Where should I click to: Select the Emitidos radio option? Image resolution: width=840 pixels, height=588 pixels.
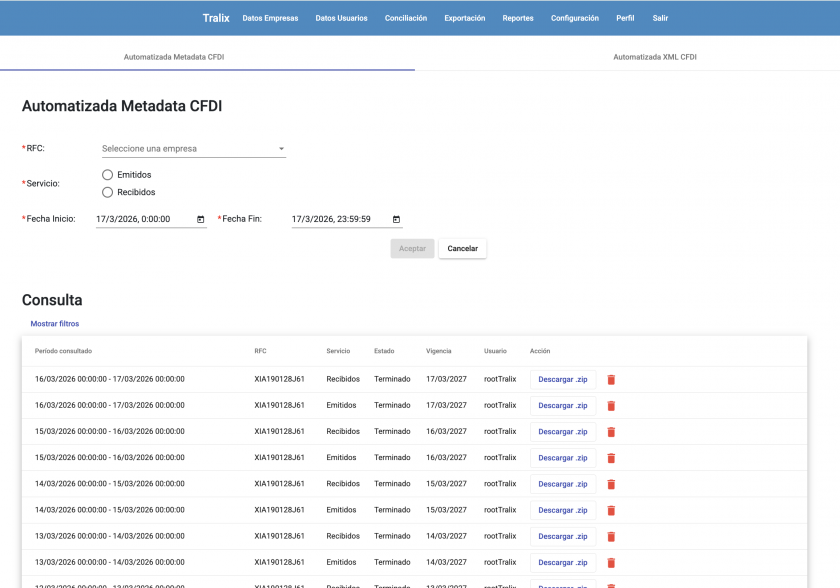tap(108, 175)
